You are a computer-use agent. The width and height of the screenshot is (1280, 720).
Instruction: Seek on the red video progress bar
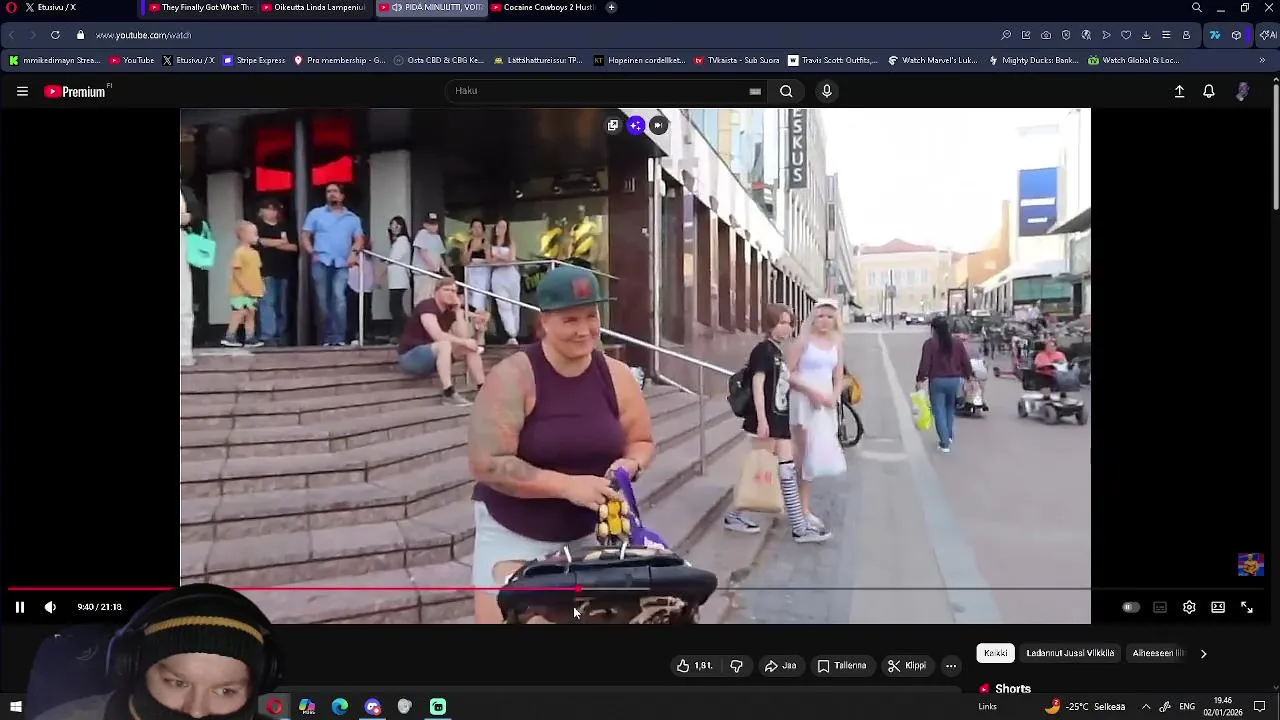tap(635, 589)
